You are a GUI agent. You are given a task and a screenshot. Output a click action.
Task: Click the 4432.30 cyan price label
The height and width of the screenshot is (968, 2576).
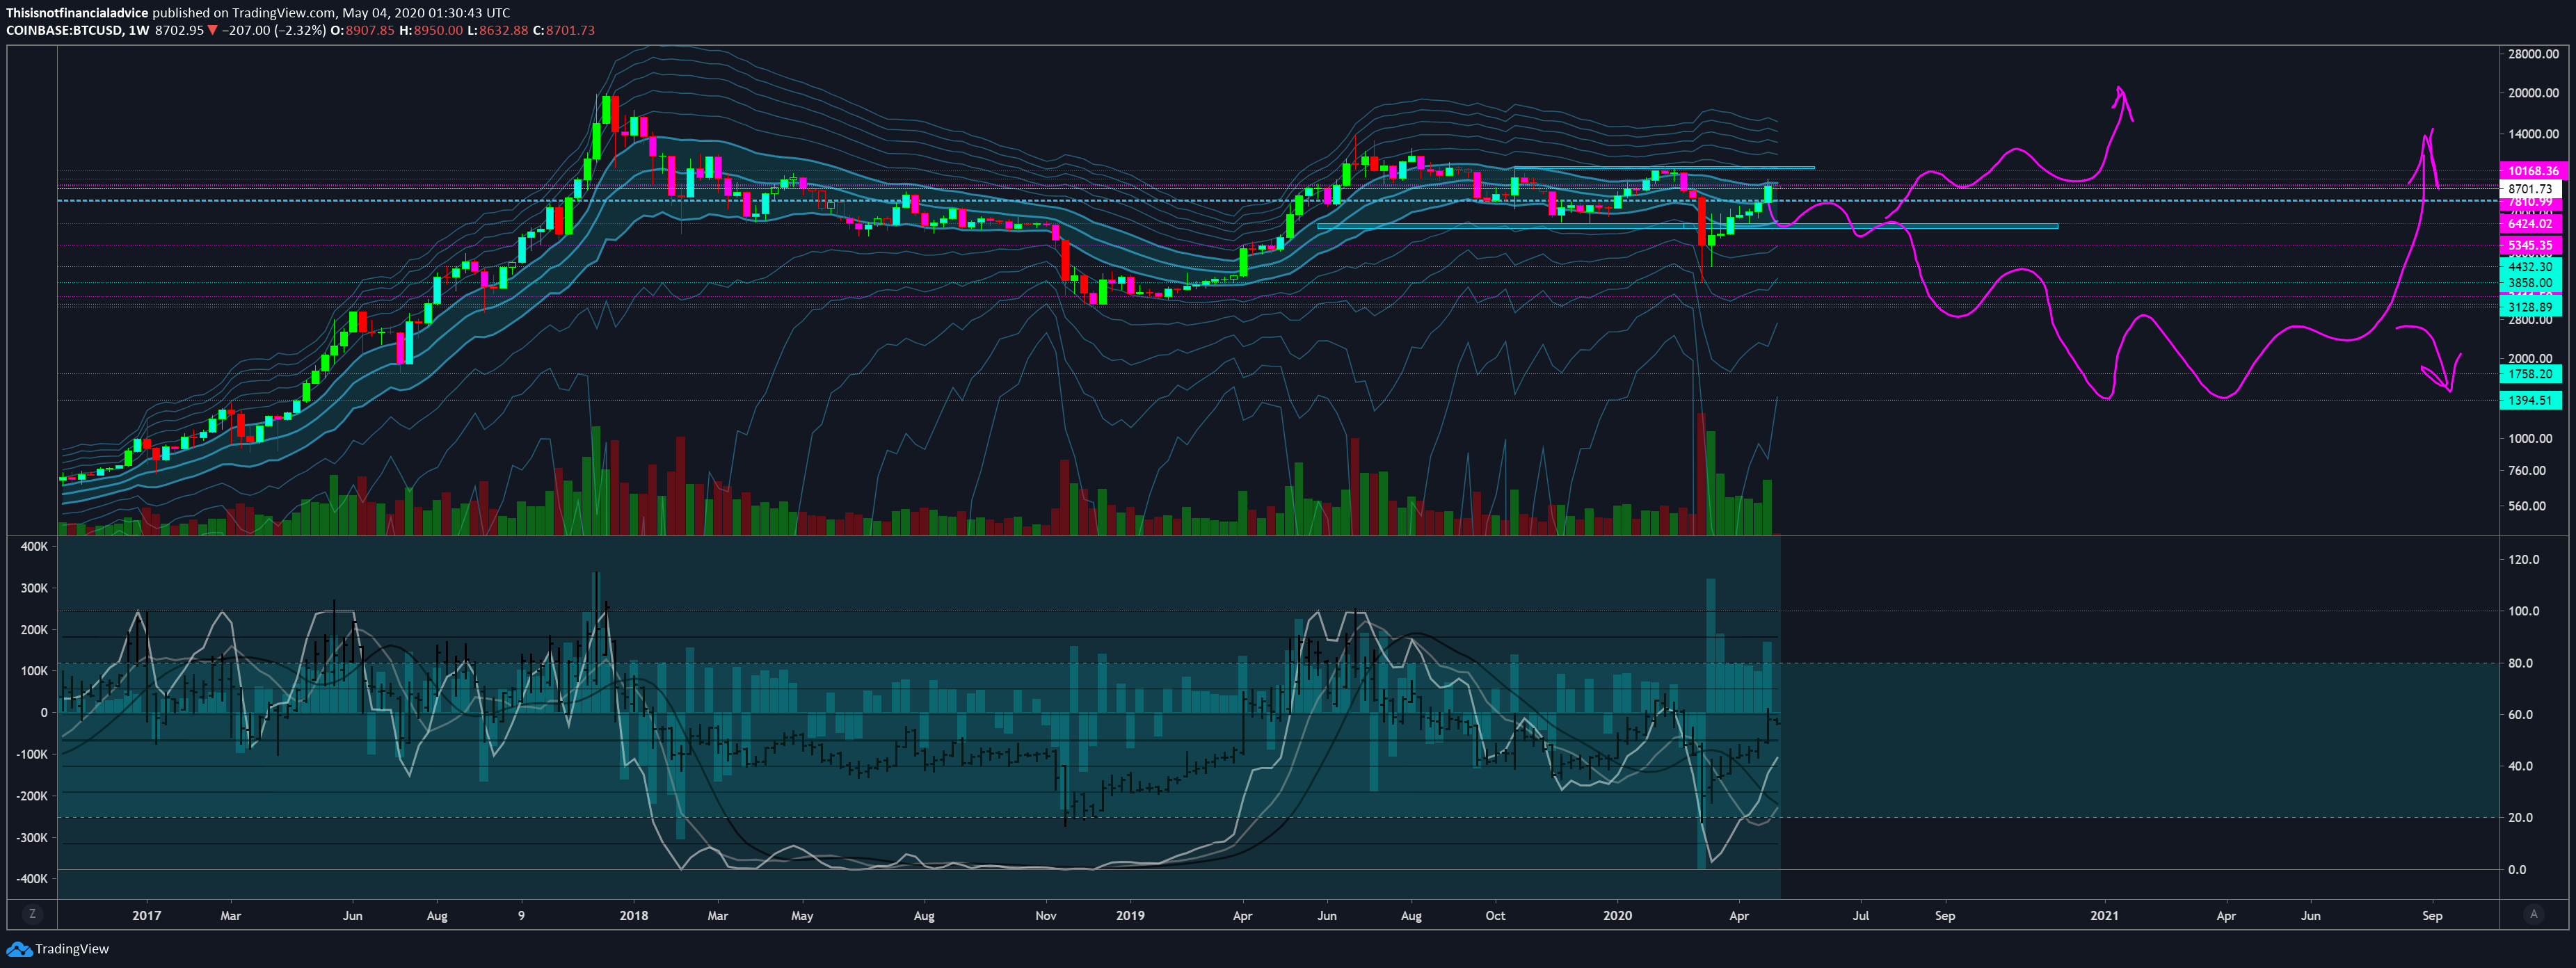[x=2530, y=267]
